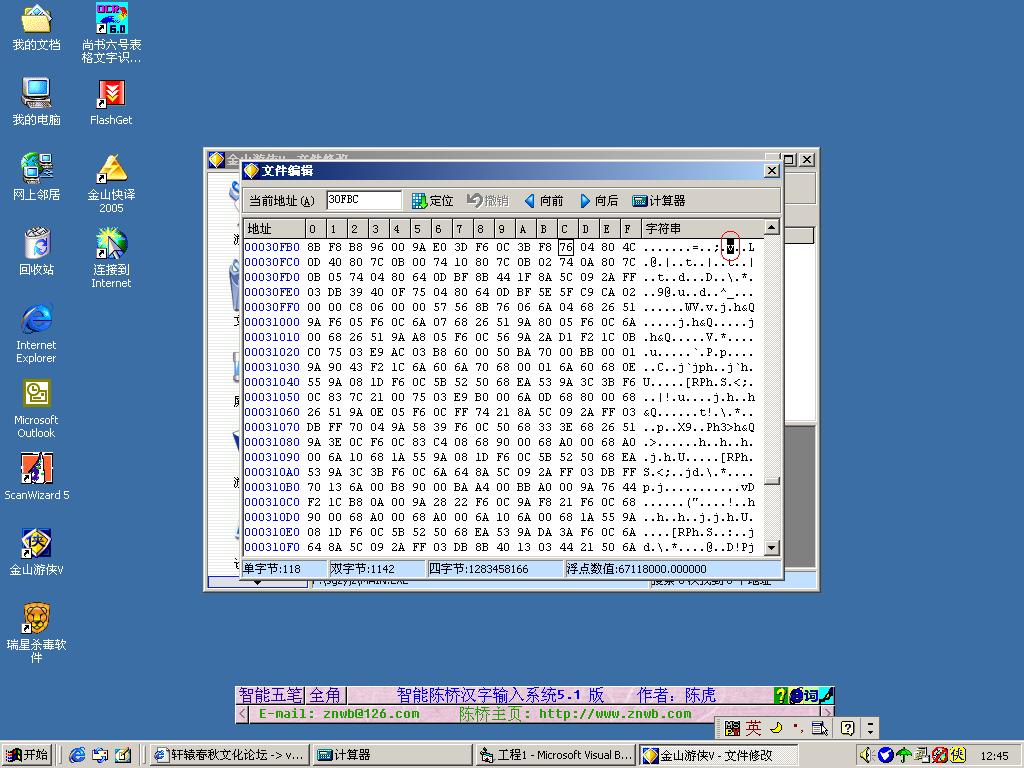Open the 开始 Start menu
The height and width of the screenshot is (768, 1024).
pos(28,755)
